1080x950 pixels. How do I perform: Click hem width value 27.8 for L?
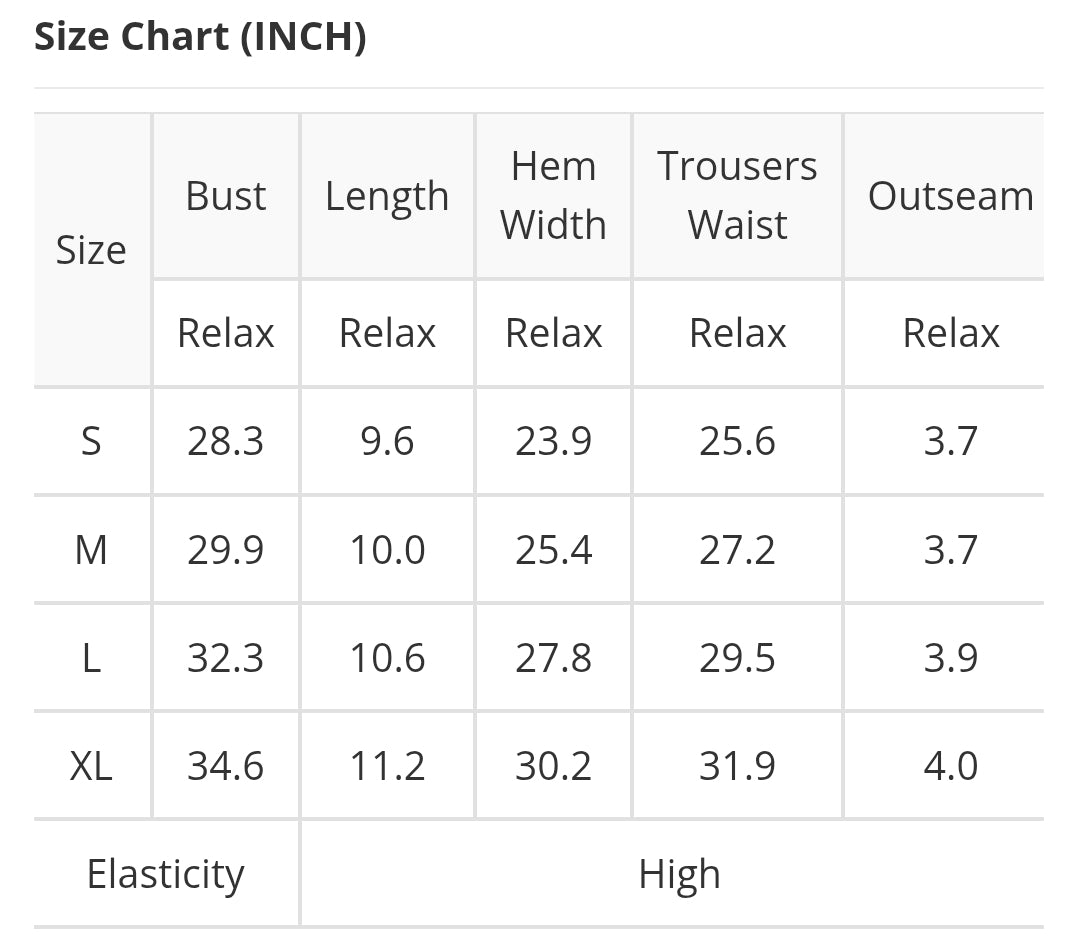point(553,658)
